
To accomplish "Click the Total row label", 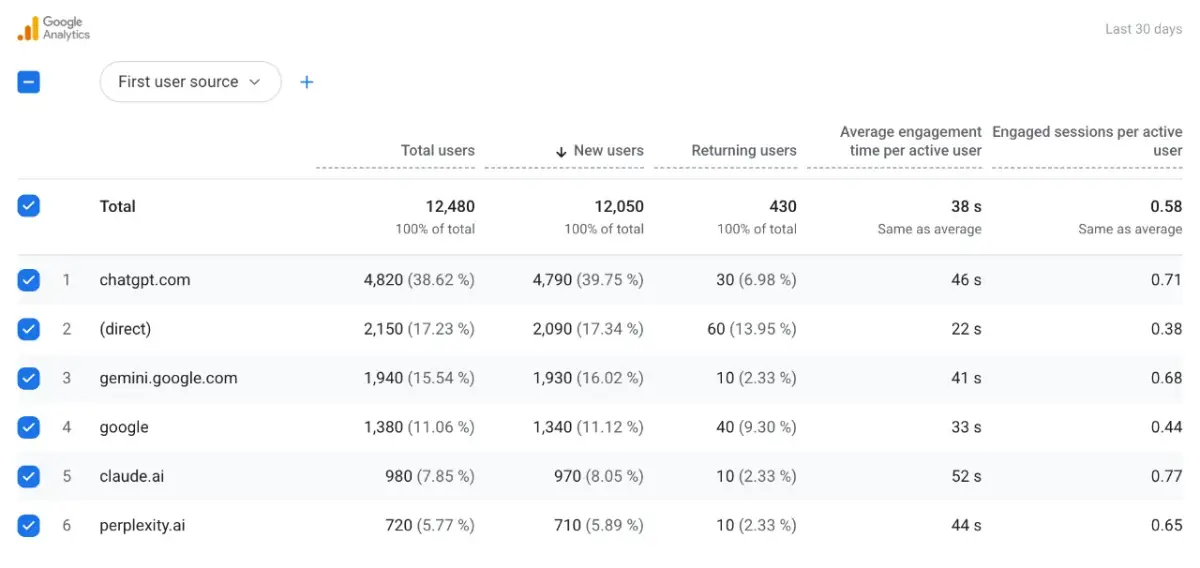I will coord(118,206).
